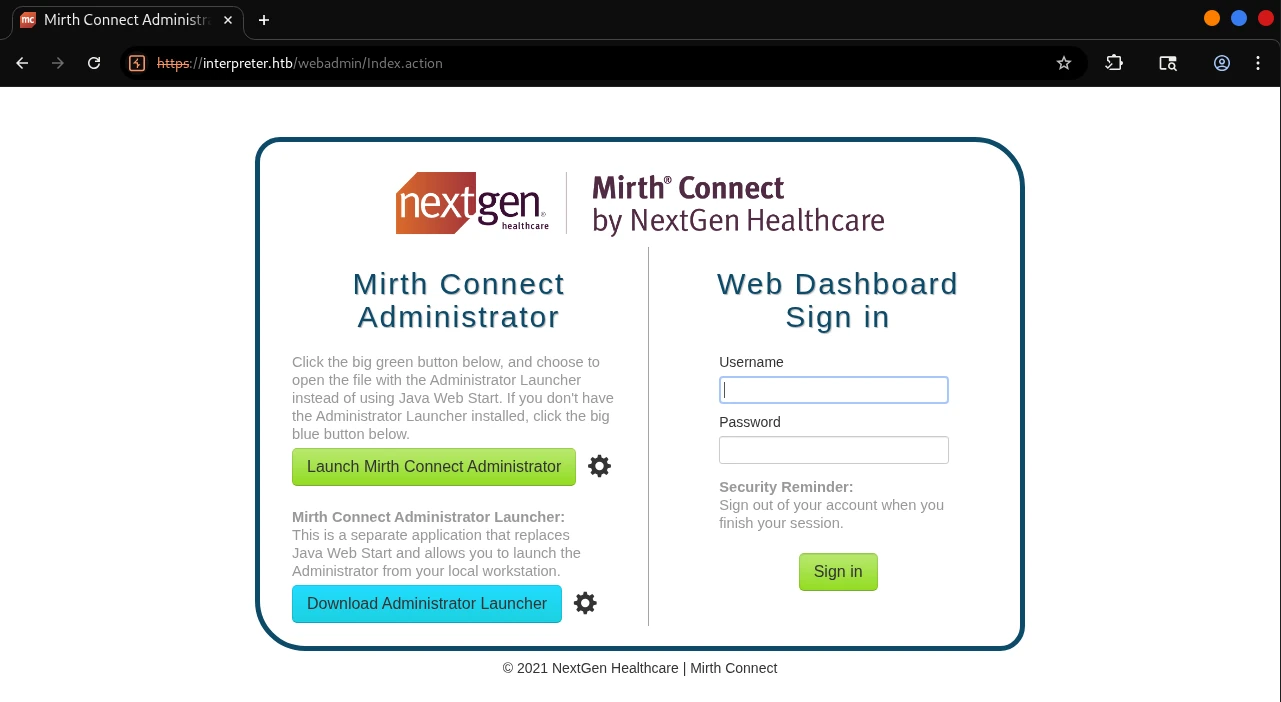Click the gear icon beside Download Administrator Launcher
Screen dimensions: 1281x702
tap(585, 603)
